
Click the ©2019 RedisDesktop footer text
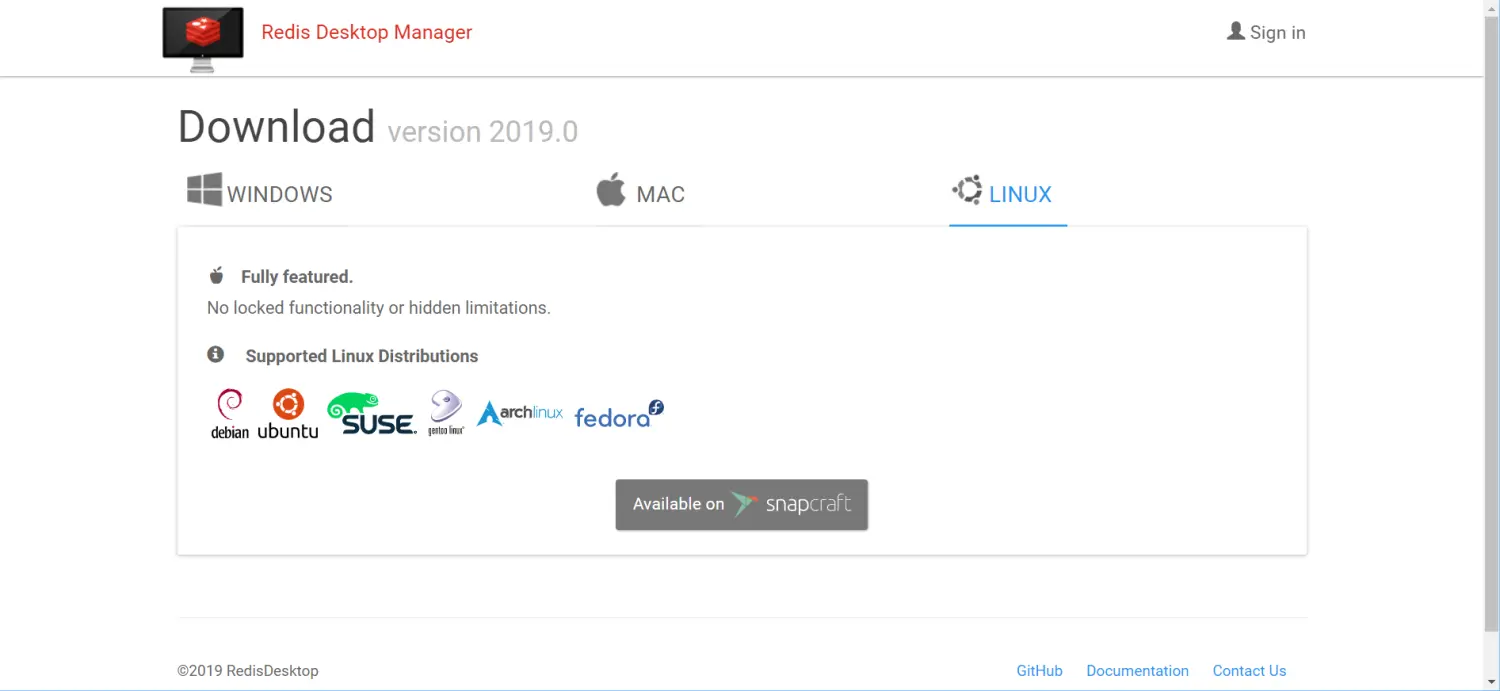pos(248,671)
